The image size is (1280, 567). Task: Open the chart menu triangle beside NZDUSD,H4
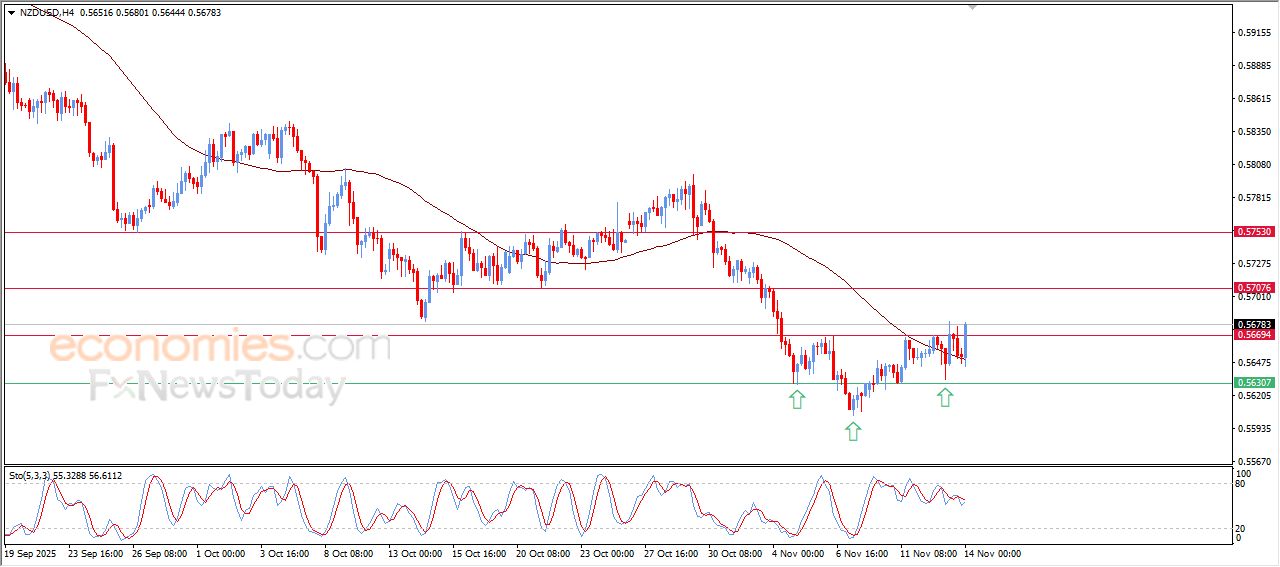pyautogui.click(x=11, y=13)
